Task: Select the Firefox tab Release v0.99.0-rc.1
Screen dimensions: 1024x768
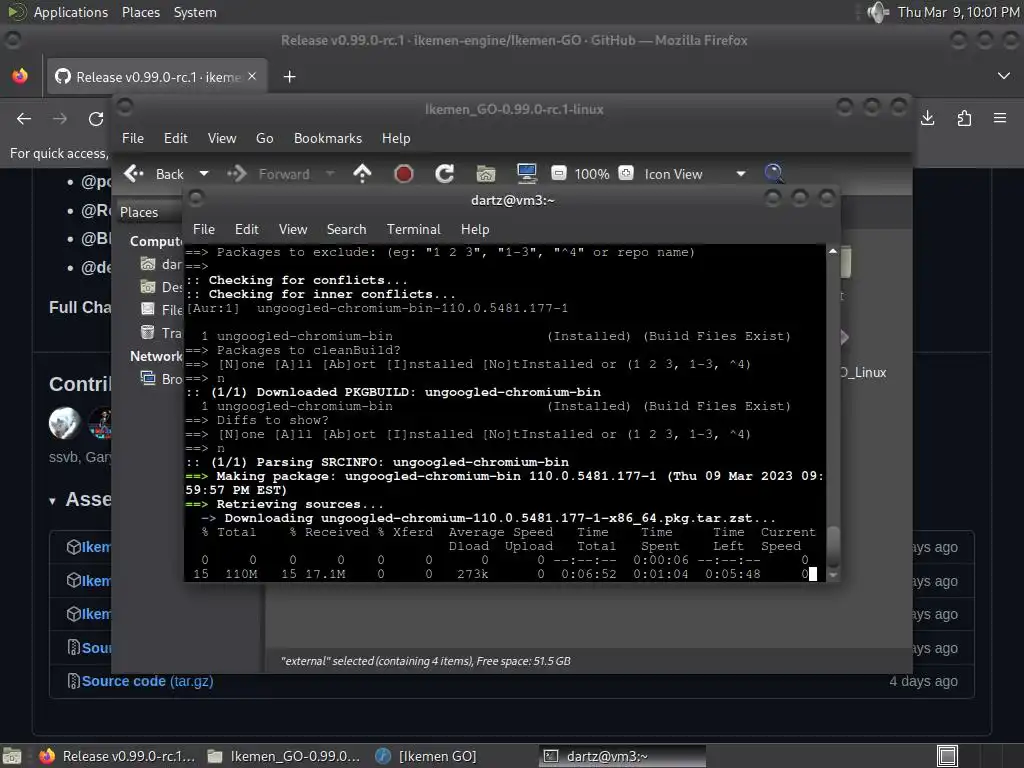Action: tap(157, 77)
